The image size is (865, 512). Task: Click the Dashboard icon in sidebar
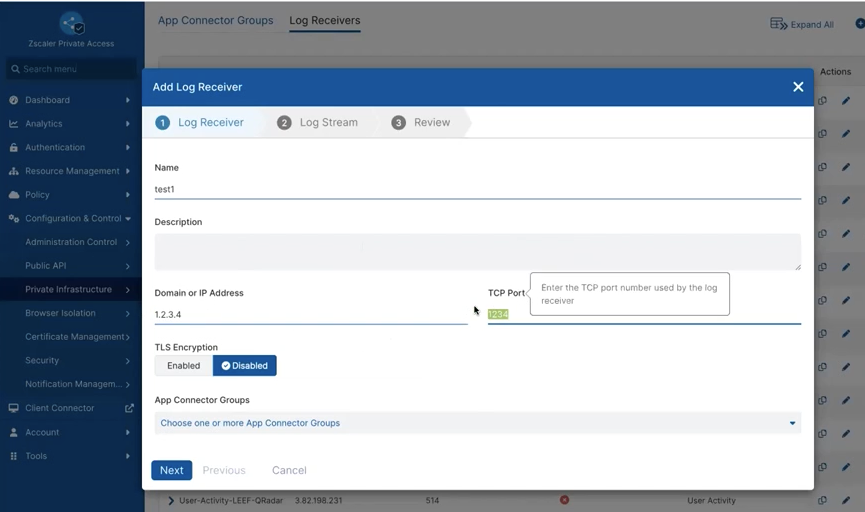tap(14, 100)
